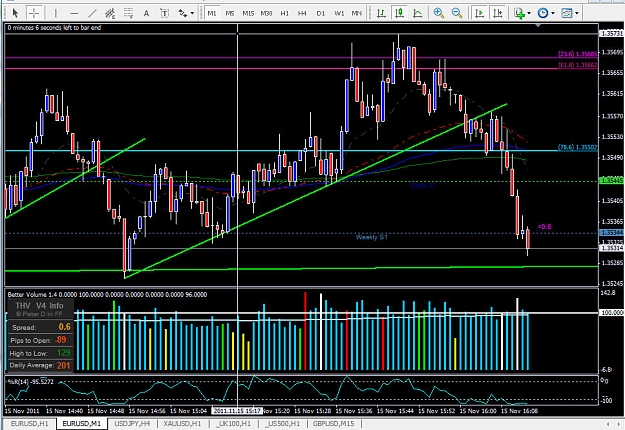The image size is (625, 430).
Task: Switch to the M1 timeframe
Action: [212, 13]
